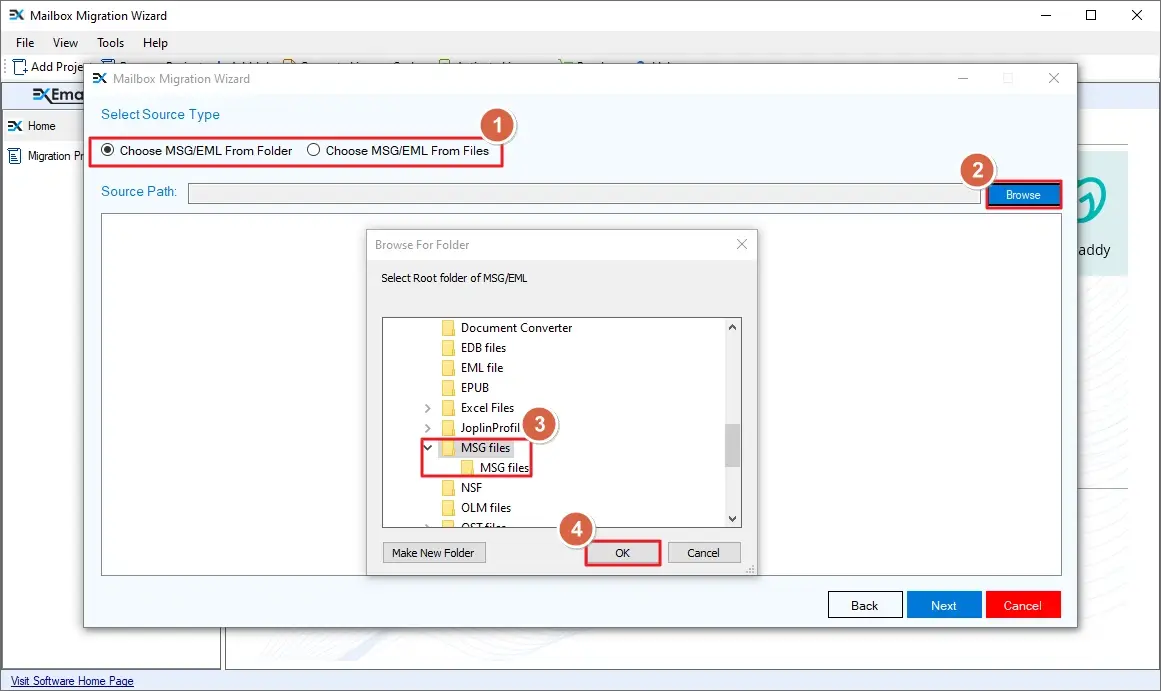Select the NSF folder icon
Screen dimensions: 1161x691
[448, 487]
